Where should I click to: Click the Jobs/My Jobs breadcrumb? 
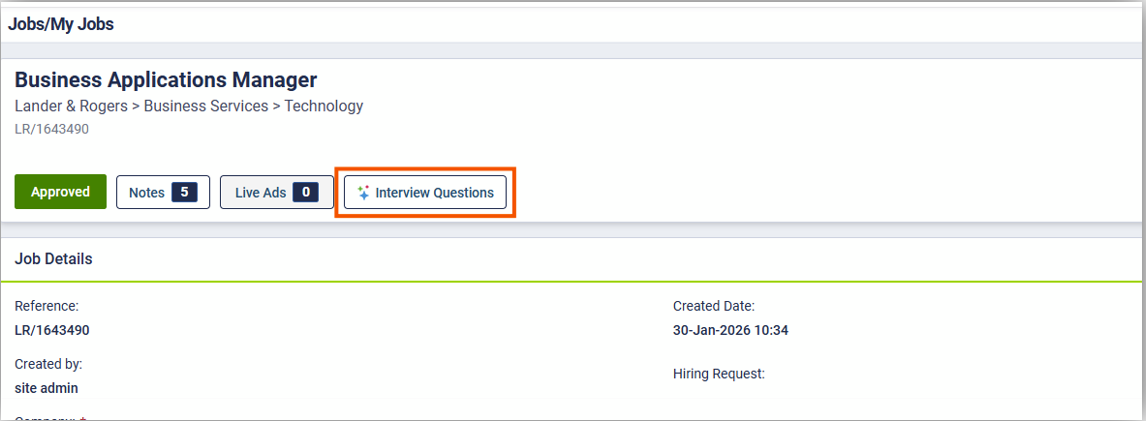61,24
